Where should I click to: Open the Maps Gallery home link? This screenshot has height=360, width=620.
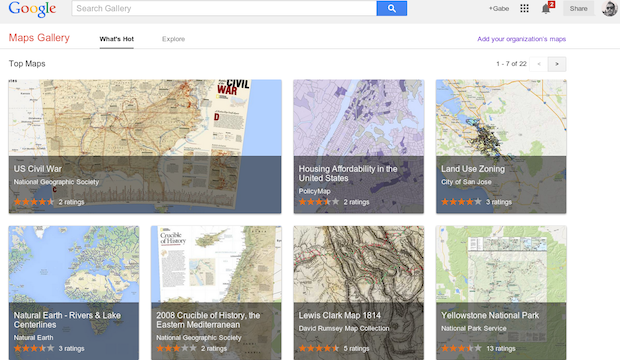tap(39, 38)
